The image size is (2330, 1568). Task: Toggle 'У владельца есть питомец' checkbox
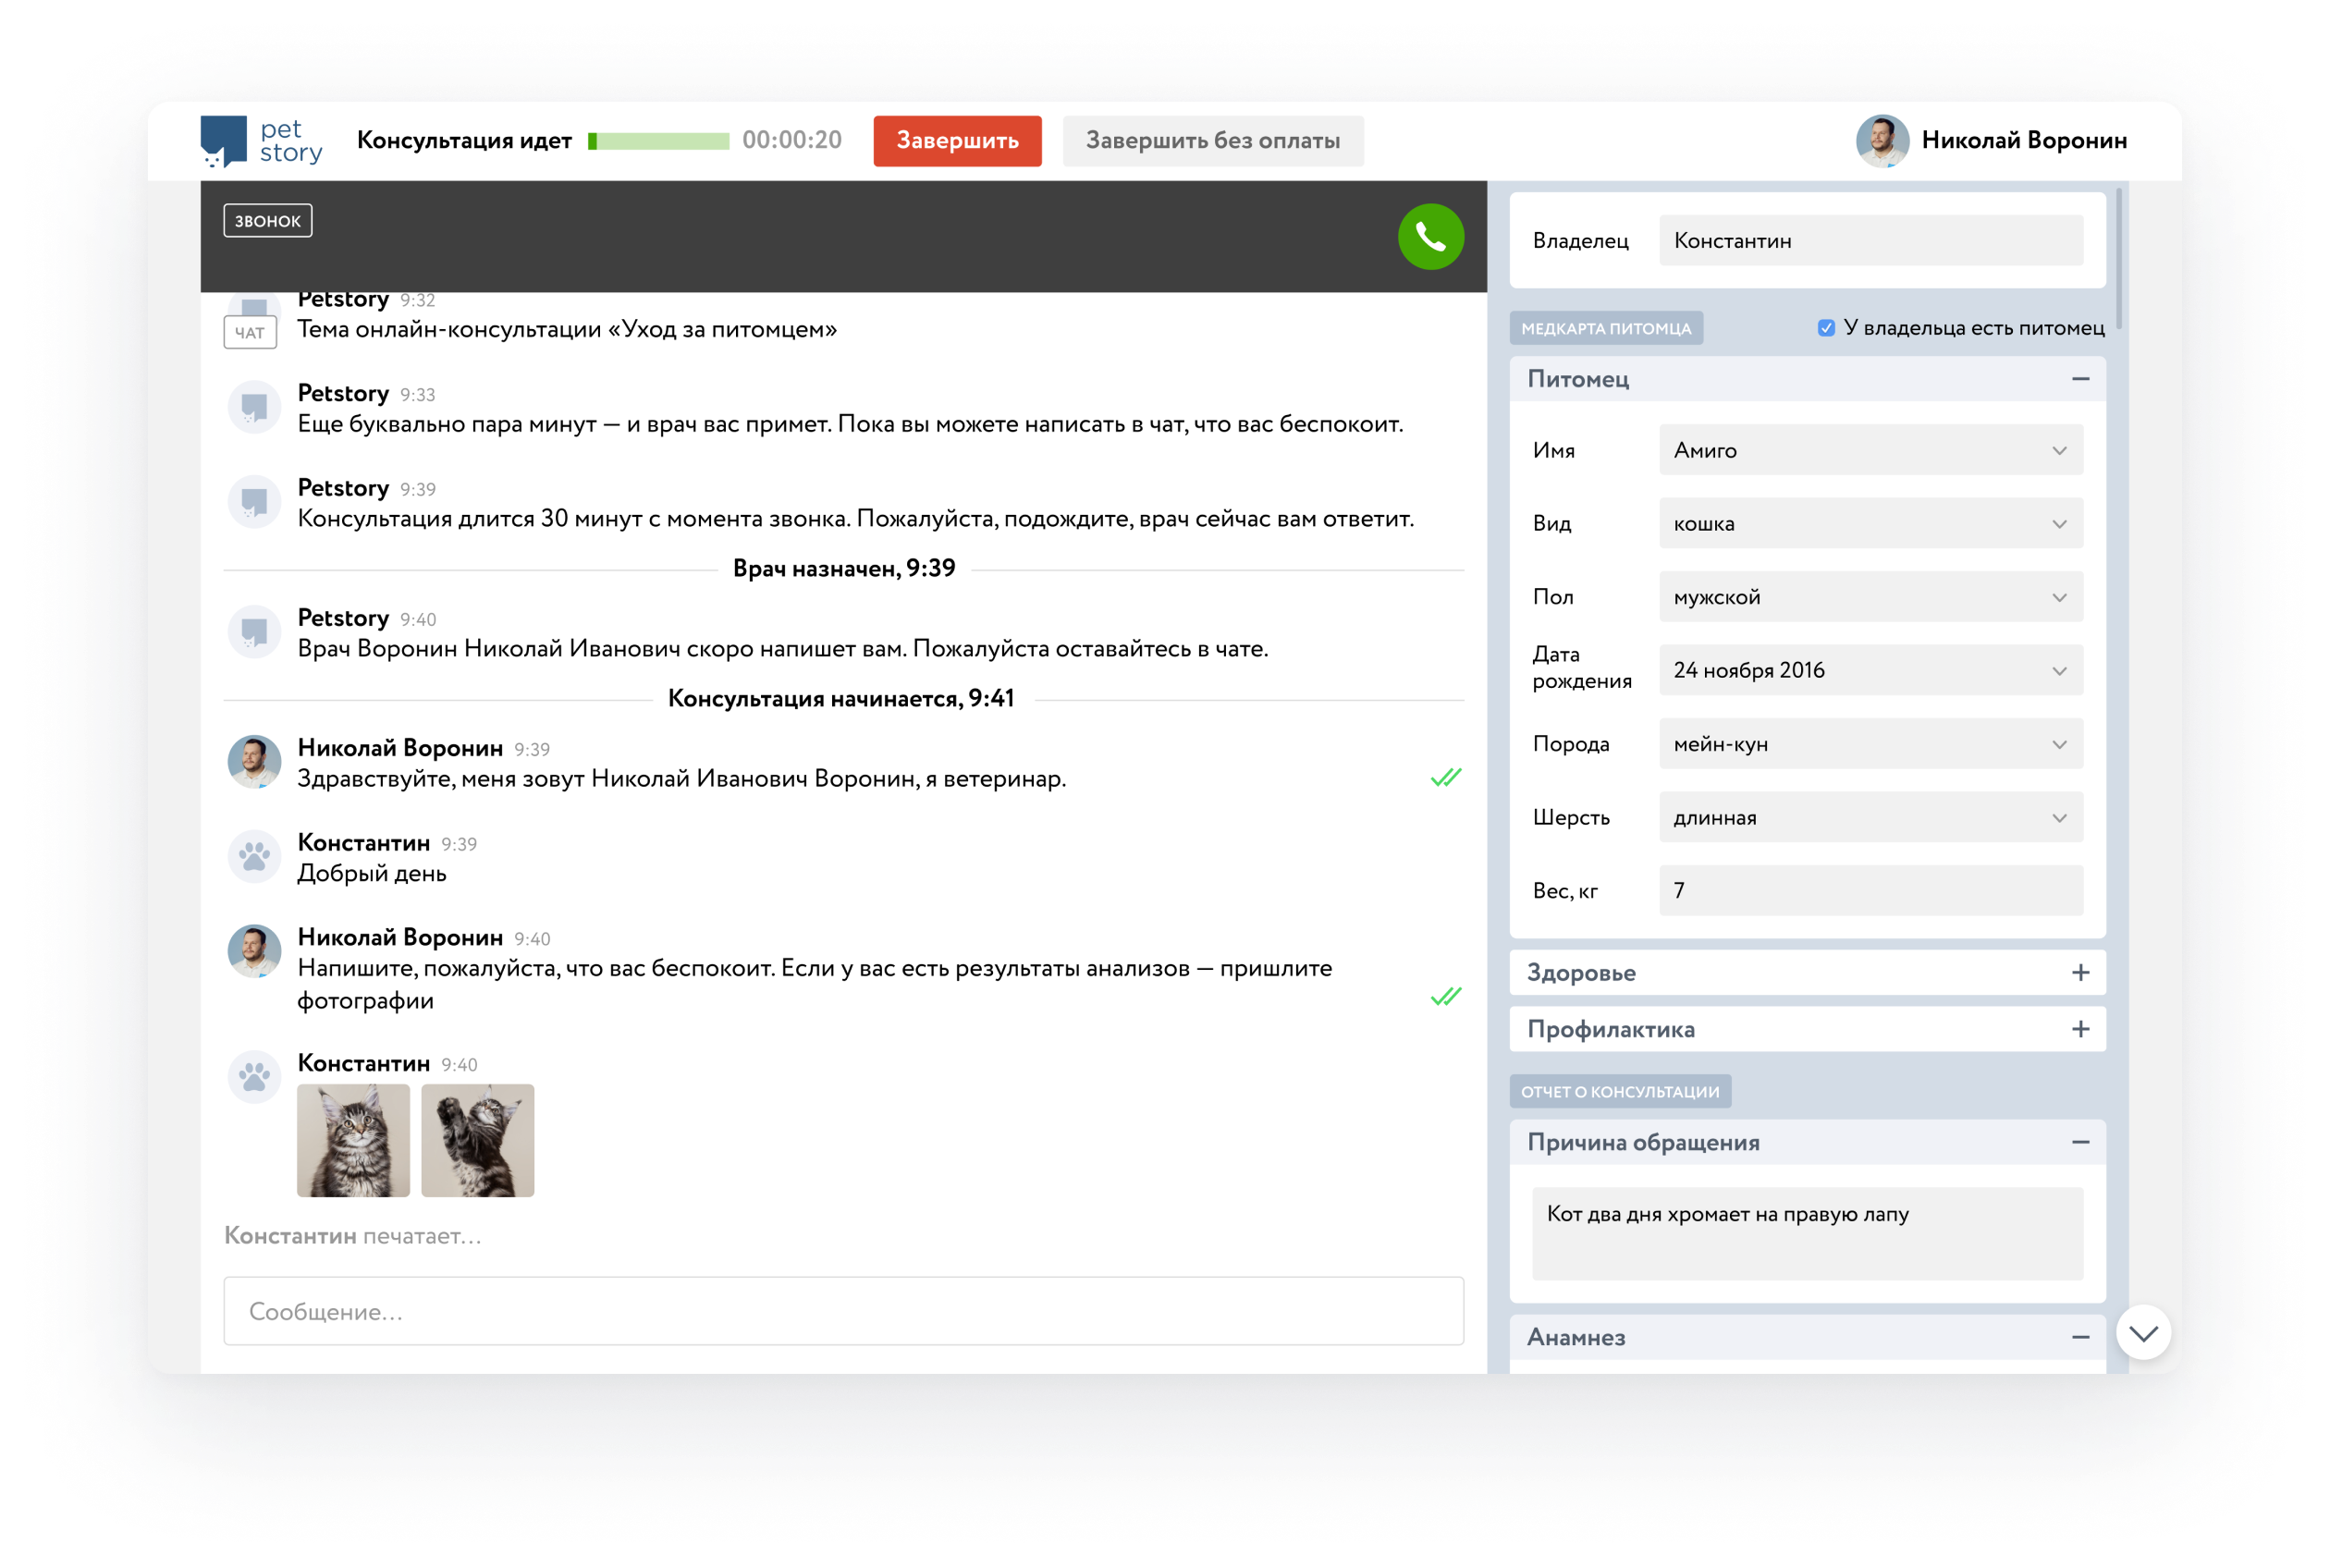1825,328
